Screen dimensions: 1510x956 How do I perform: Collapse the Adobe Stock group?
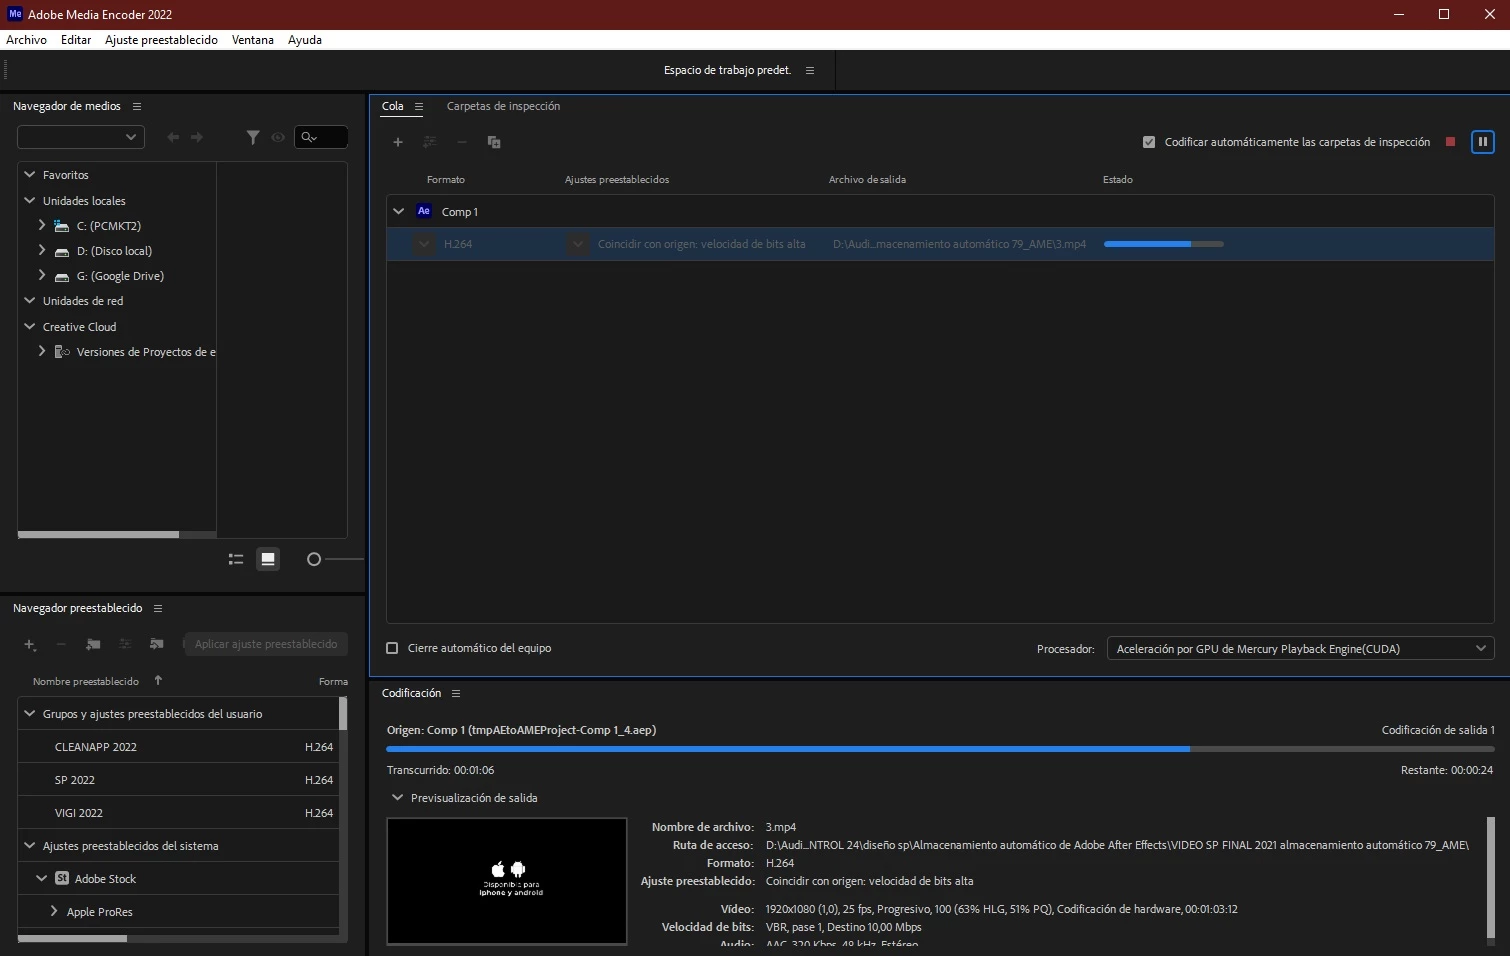[42, 878]
